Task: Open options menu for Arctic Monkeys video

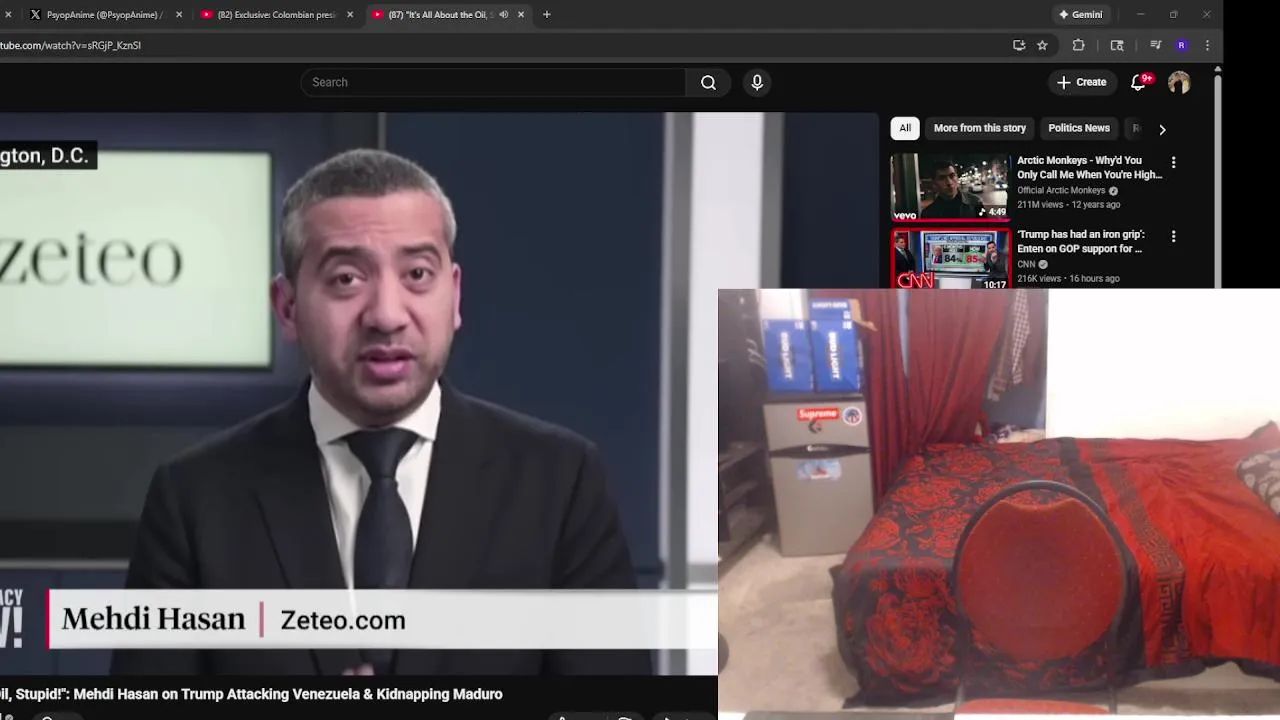Action: 1173,162
